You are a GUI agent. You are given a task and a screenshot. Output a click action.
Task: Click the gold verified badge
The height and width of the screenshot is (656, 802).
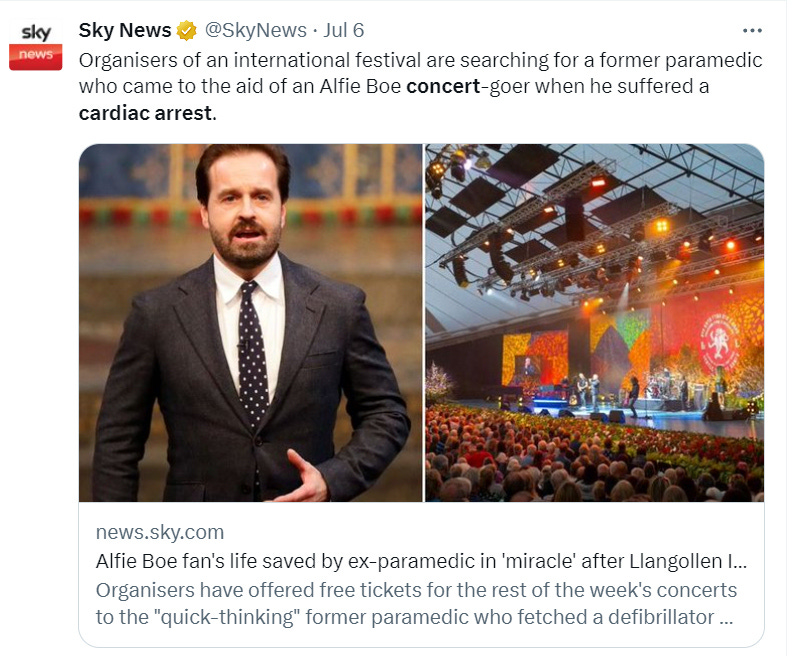[187, 32]
